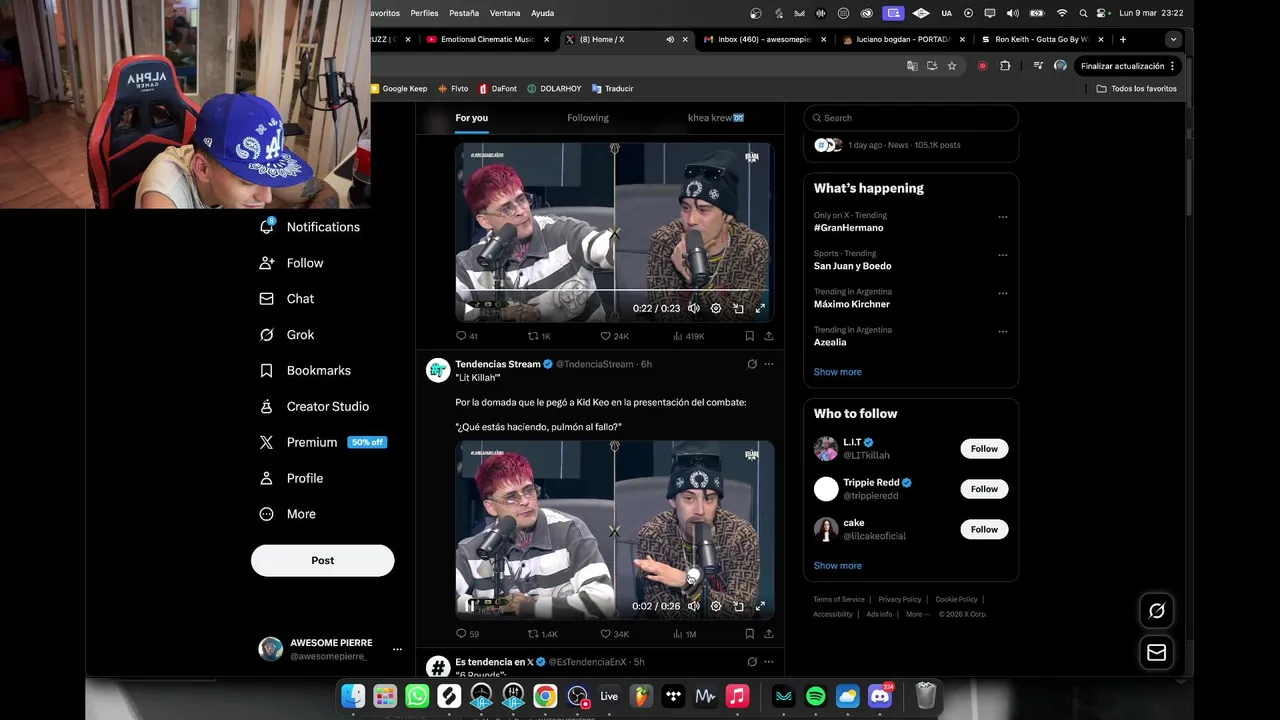Like the post with 24K likes
The image size is (1280, 720).
click(x=615, y=336)
